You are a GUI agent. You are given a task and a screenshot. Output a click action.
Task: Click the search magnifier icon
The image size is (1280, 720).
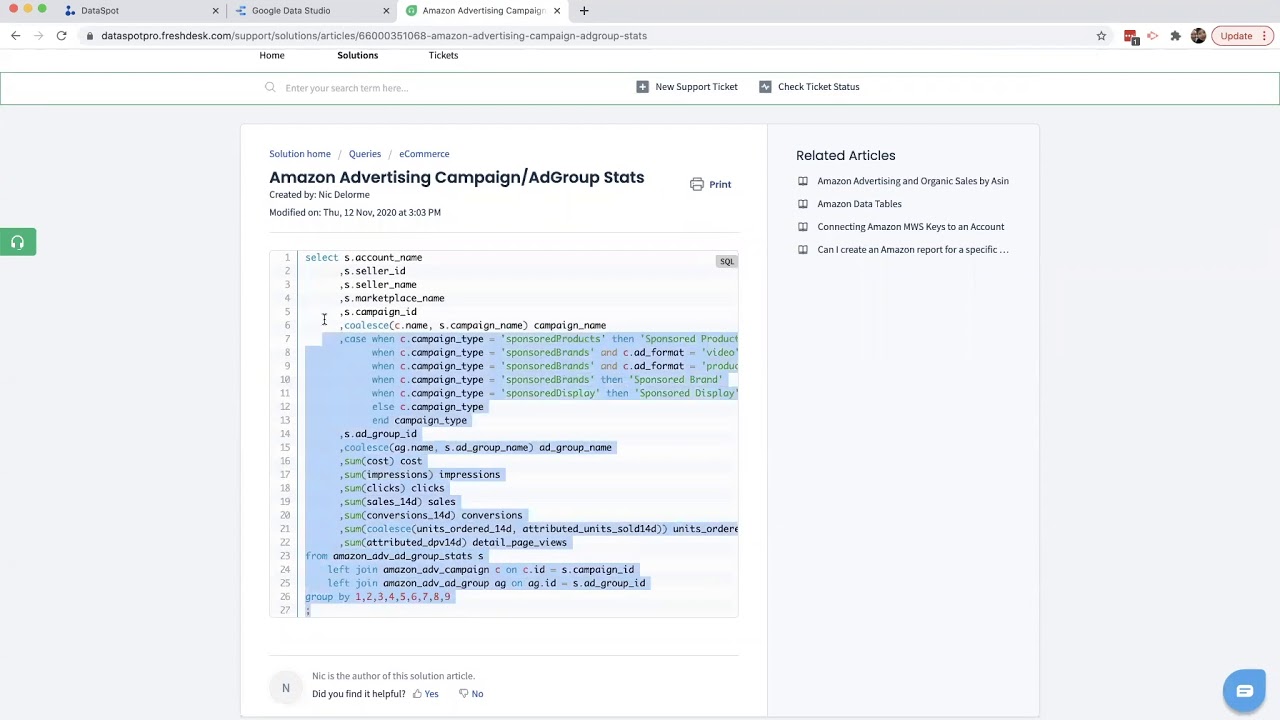[270, 88]
